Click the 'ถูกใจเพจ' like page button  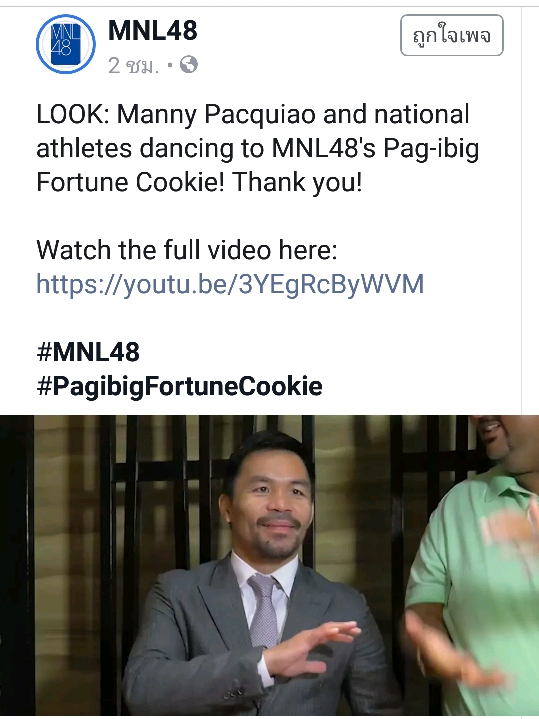[452, 35]
